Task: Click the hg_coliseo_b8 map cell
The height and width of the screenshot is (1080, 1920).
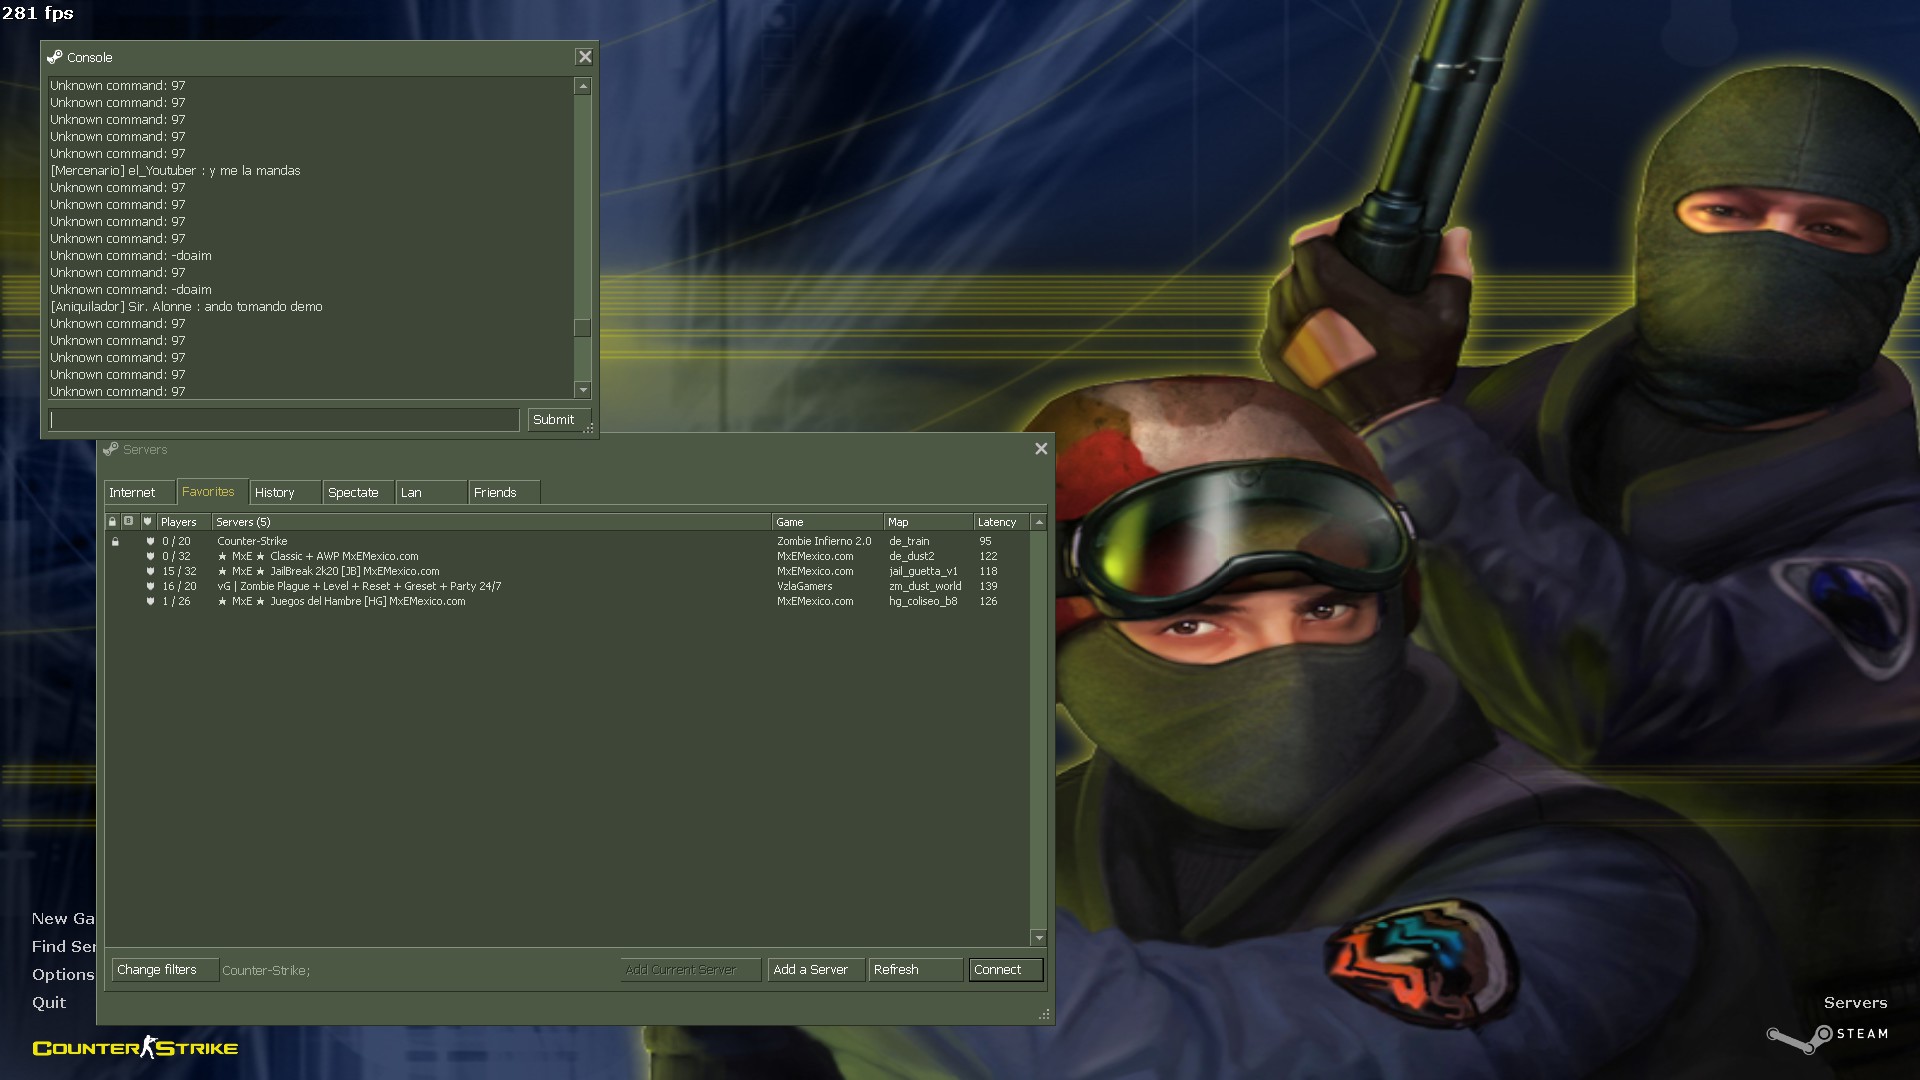Action: coord(923,601)
